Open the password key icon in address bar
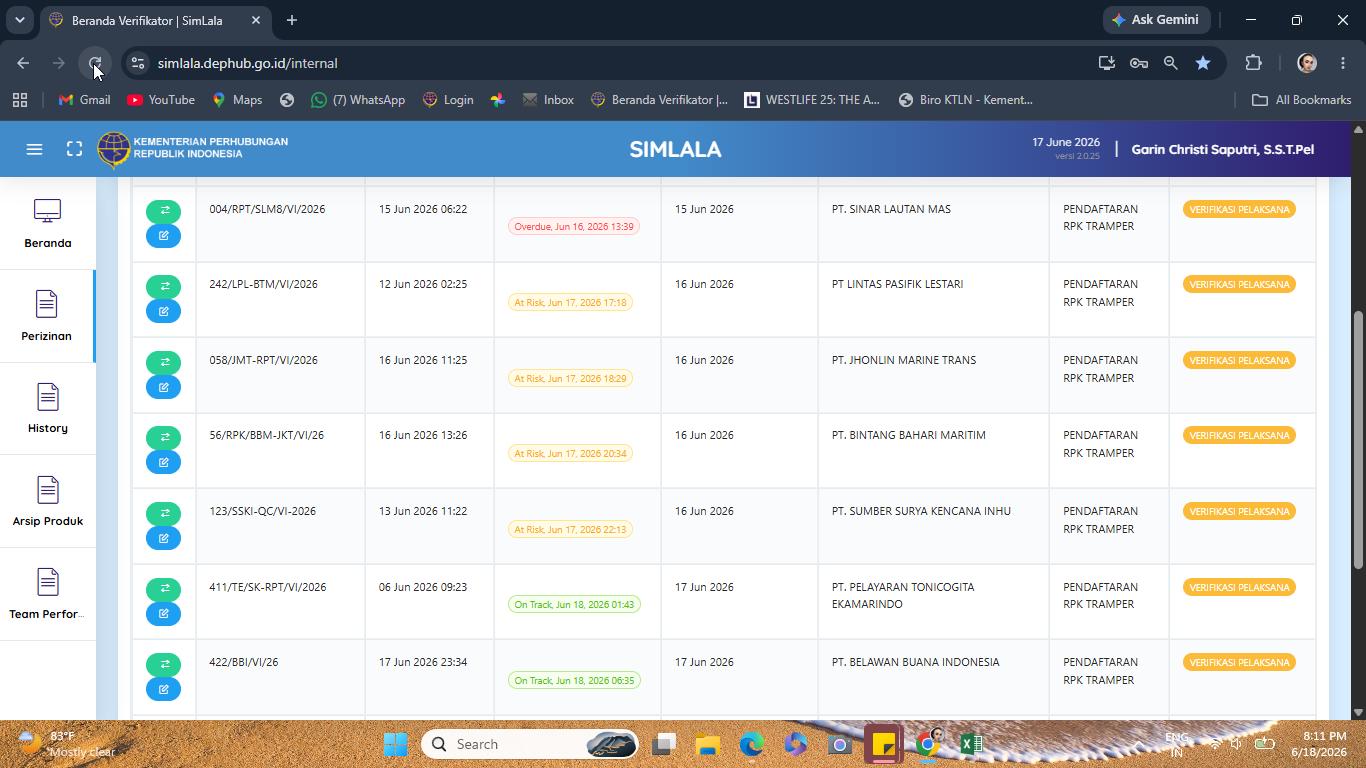 tap(1139, 63)
